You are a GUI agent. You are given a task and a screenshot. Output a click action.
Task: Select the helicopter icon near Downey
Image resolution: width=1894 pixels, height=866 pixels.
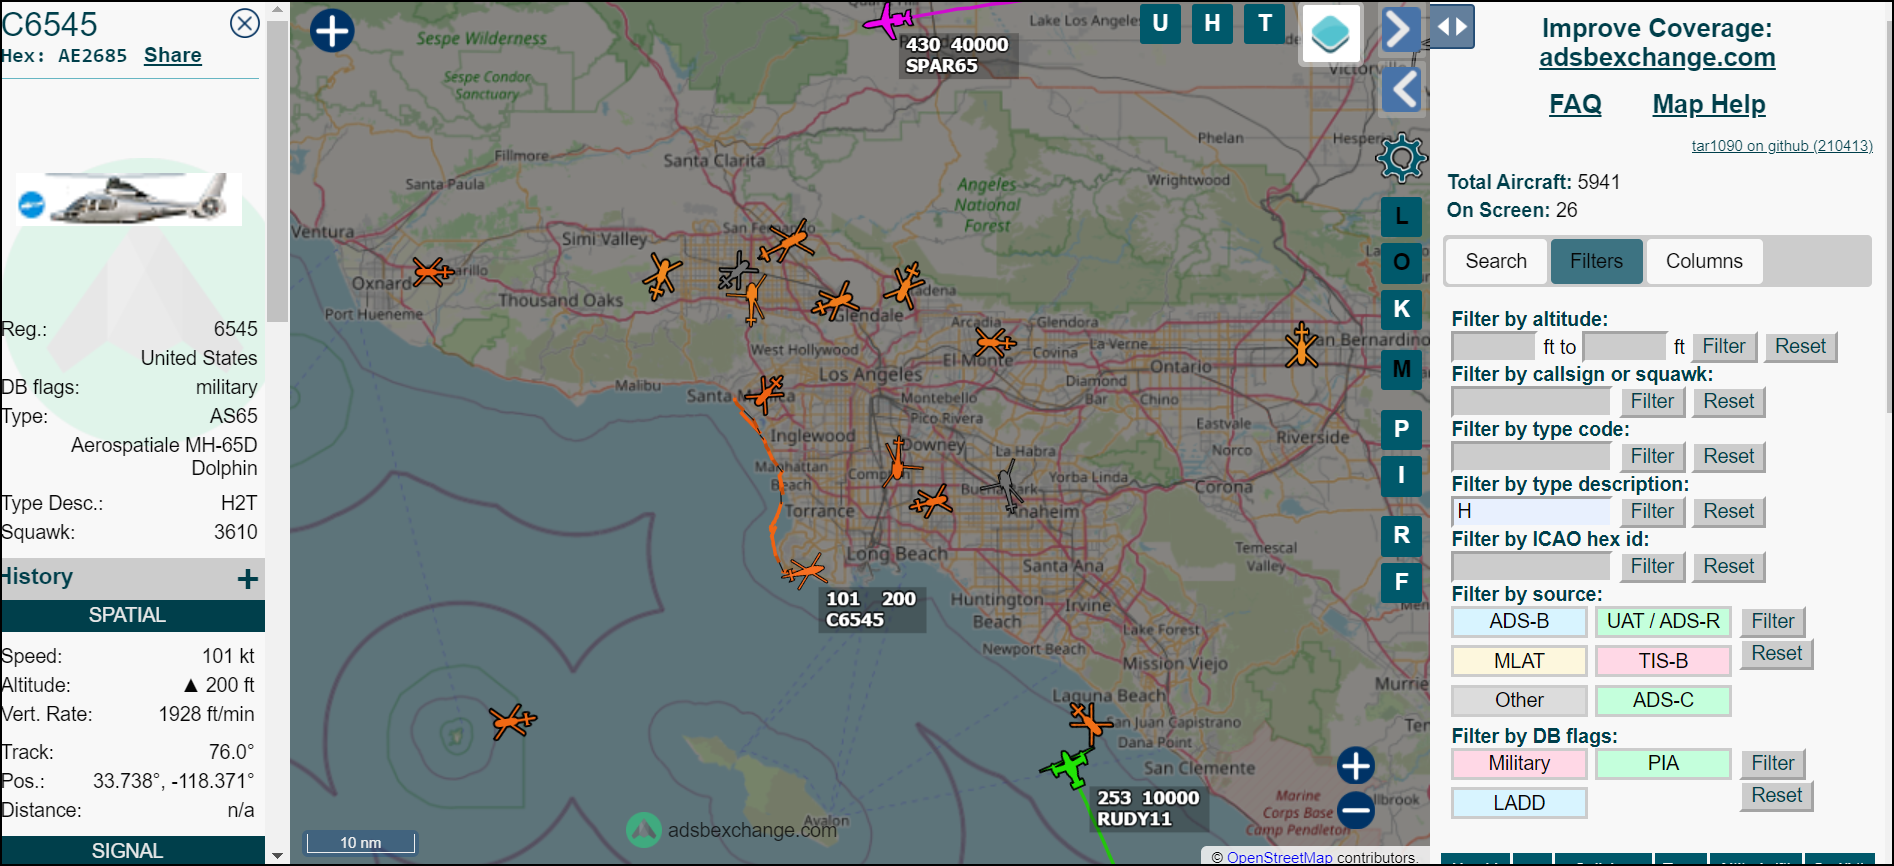[x=899, y=461]
